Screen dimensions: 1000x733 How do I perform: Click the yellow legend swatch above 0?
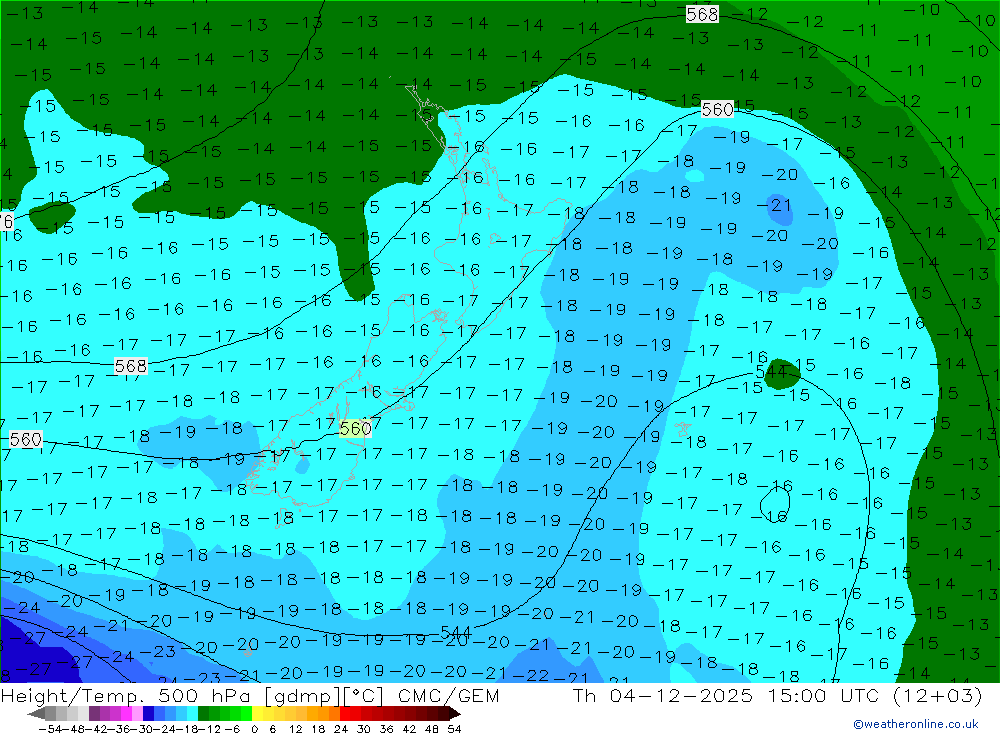(x=258, y=713)
